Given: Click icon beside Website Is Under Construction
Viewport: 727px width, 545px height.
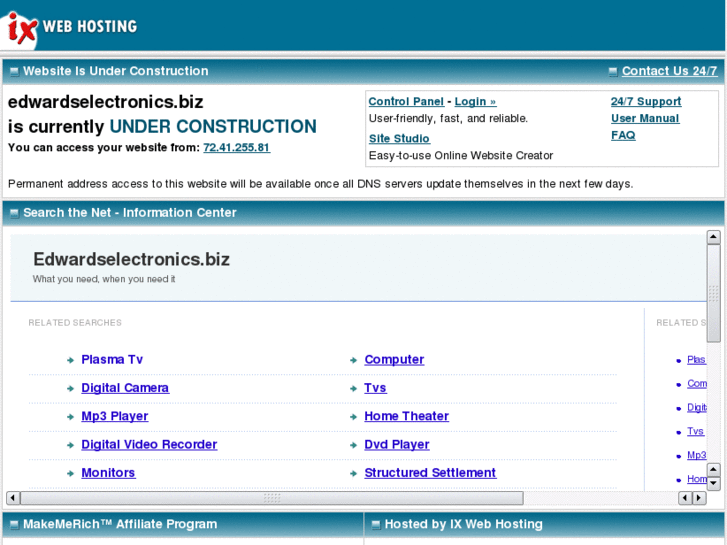Looking at the screenshot, I should pyautogui.click(x=14, y=71).
